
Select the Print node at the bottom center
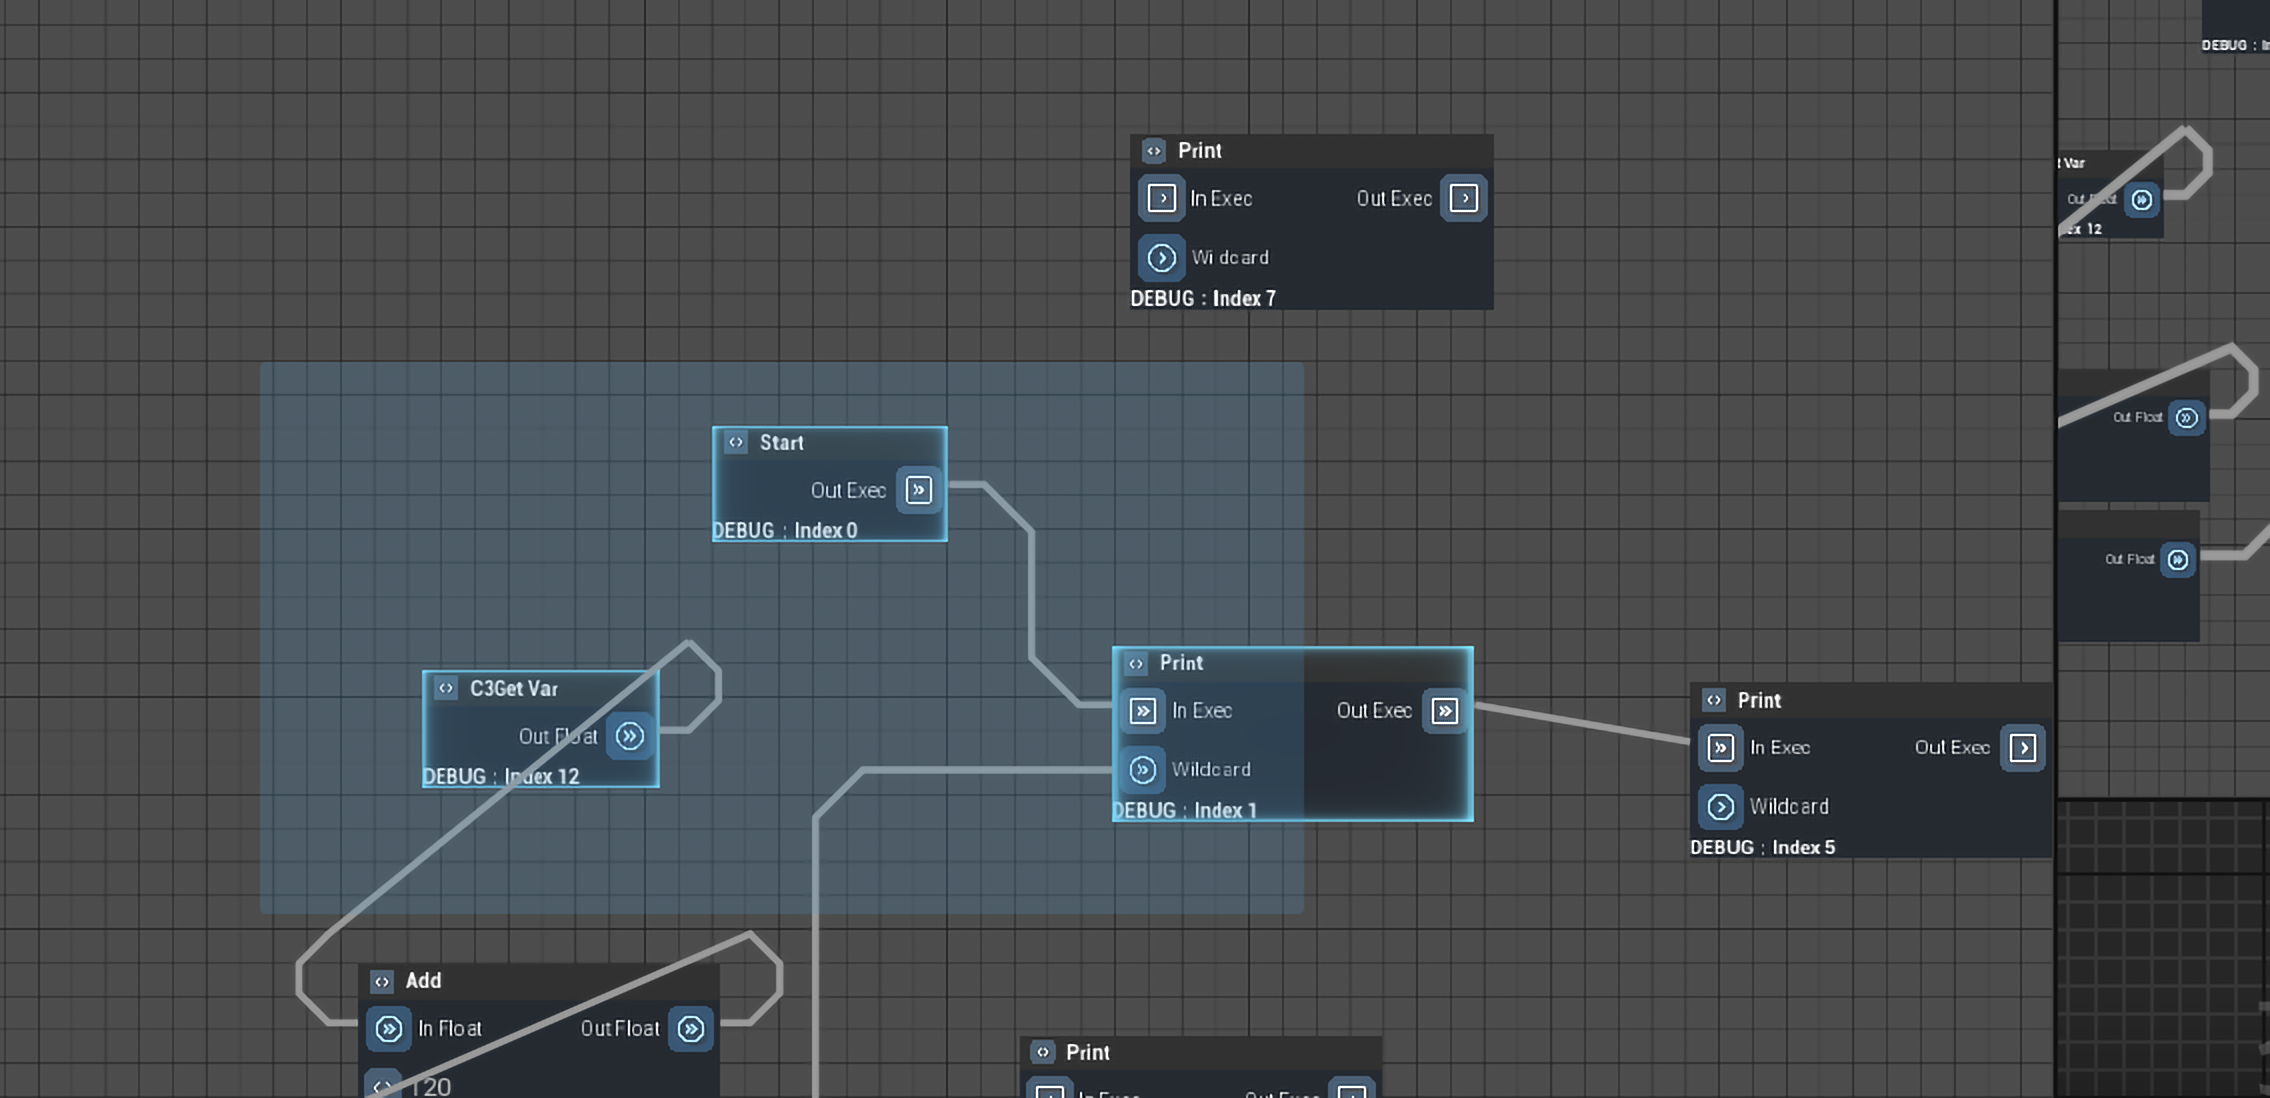(x=1087, y=1052)
